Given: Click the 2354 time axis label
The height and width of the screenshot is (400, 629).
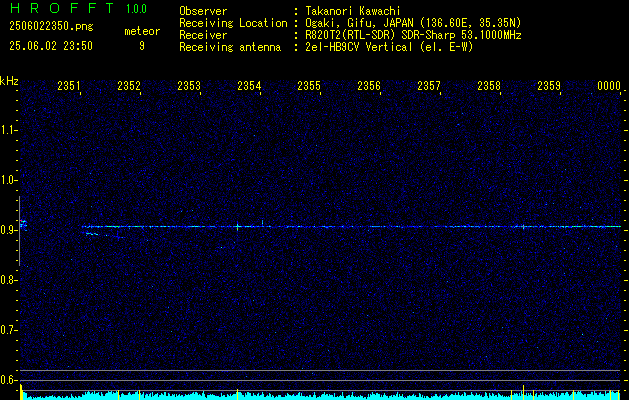Looking at the screenshot, I should click(249, 86).
